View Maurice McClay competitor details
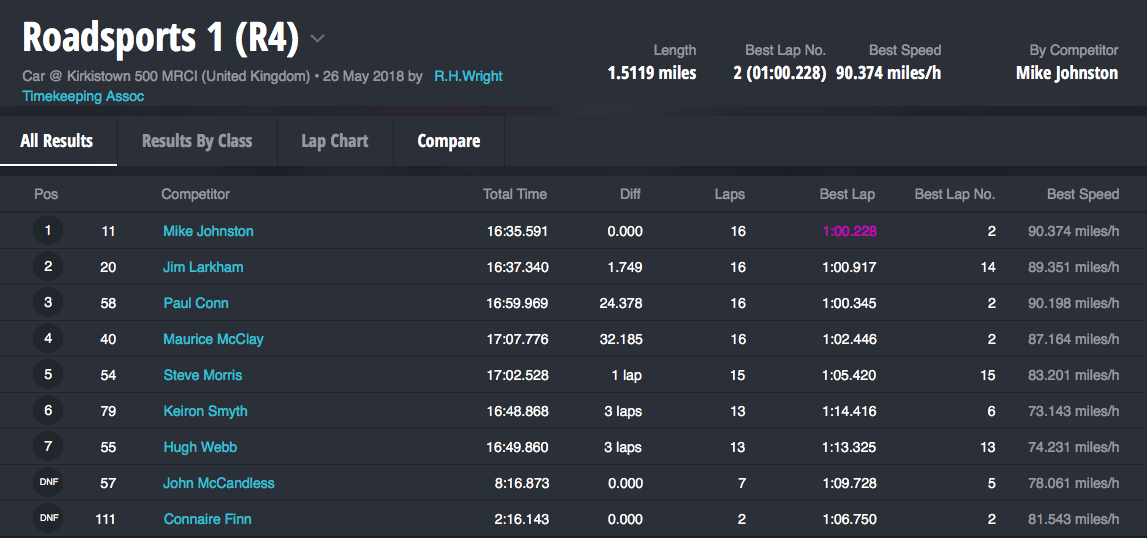Screen dimensions: 1147x538 213,339
